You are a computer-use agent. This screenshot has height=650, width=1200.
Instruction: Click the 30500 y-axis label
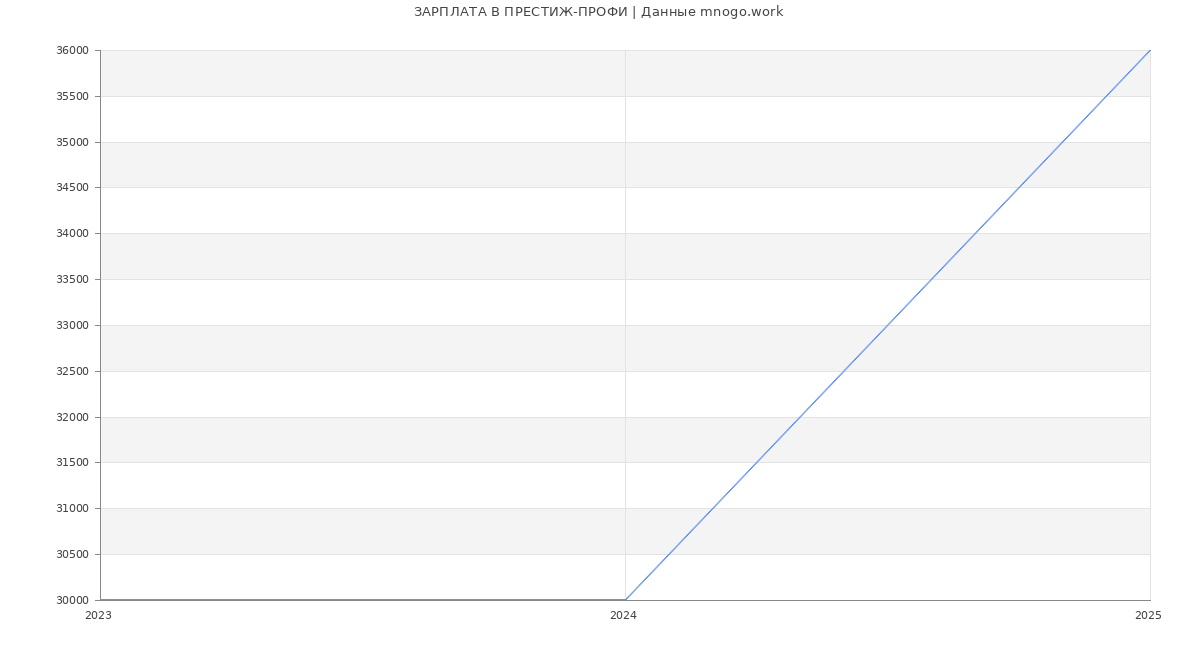(x=72, y=555)
